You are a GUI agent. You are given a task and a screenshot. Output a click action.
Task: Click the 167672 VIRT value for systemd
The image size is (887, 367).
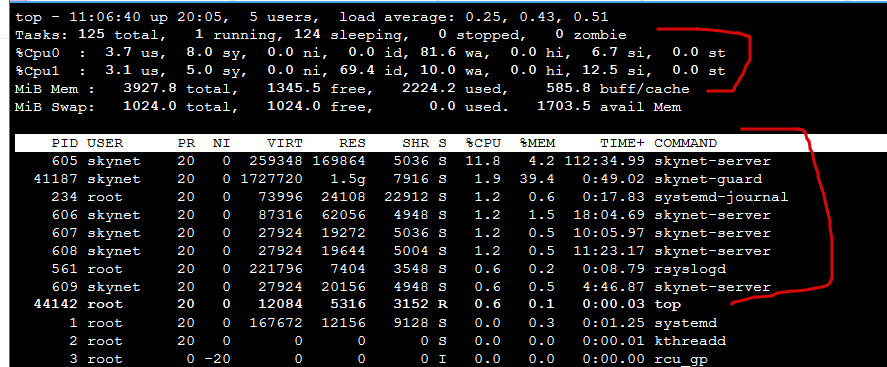277,323
